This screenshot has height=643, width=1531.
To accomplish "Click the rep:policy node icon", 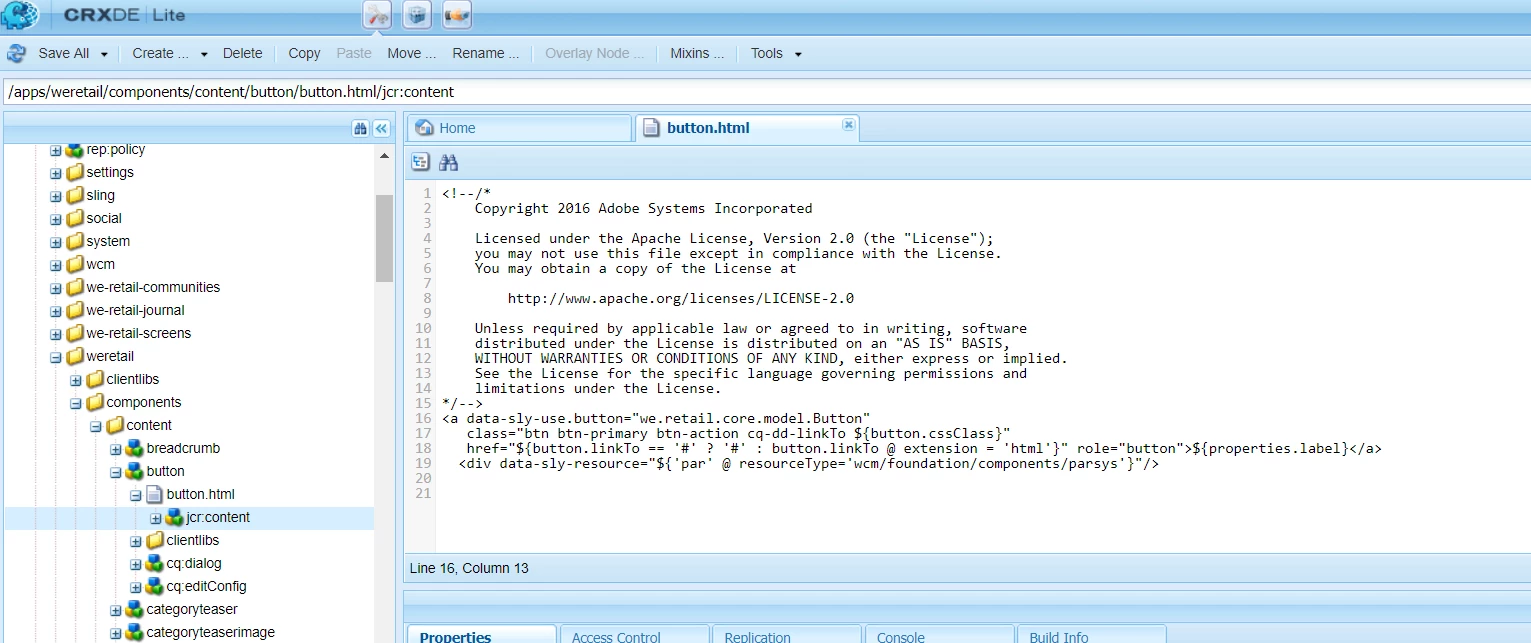I will (x=75, y=150).
